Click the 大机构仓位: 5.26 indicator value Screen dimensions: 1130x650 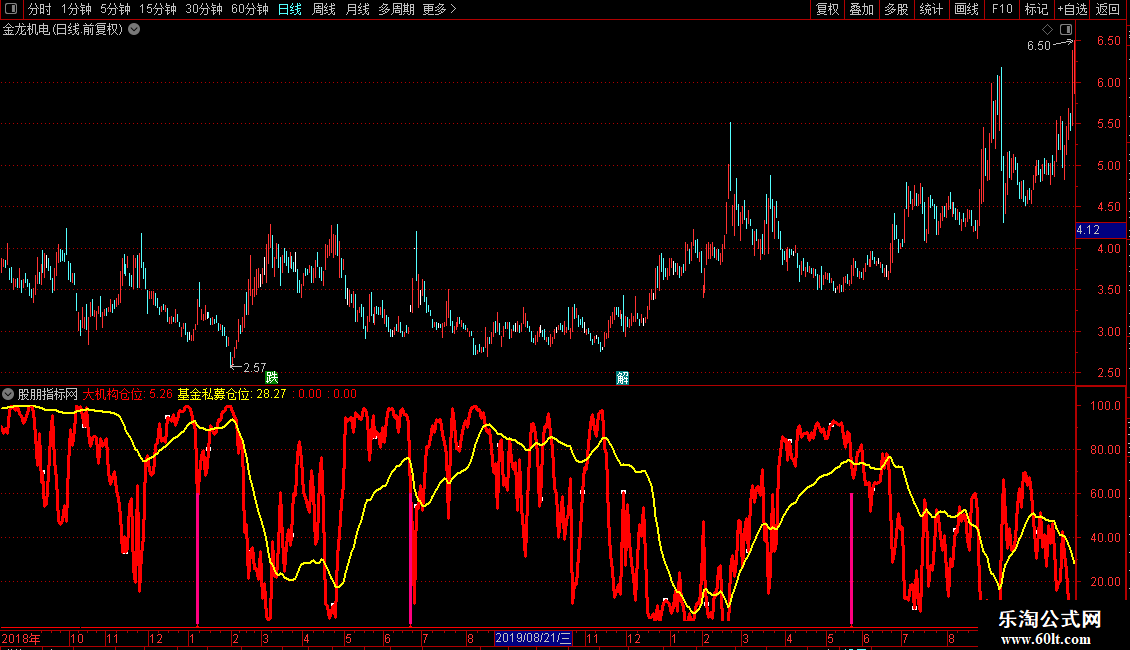click(x=128, y=394)
